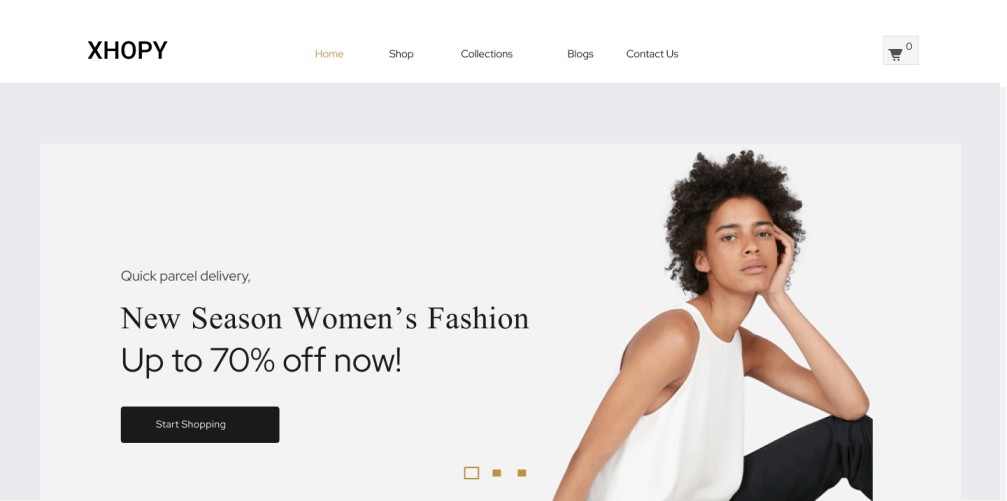The height and width of the screenshot is (501, 1007).
Task: Click the model's curly hair
Action: pyautogui.click(x=732, y=186)
